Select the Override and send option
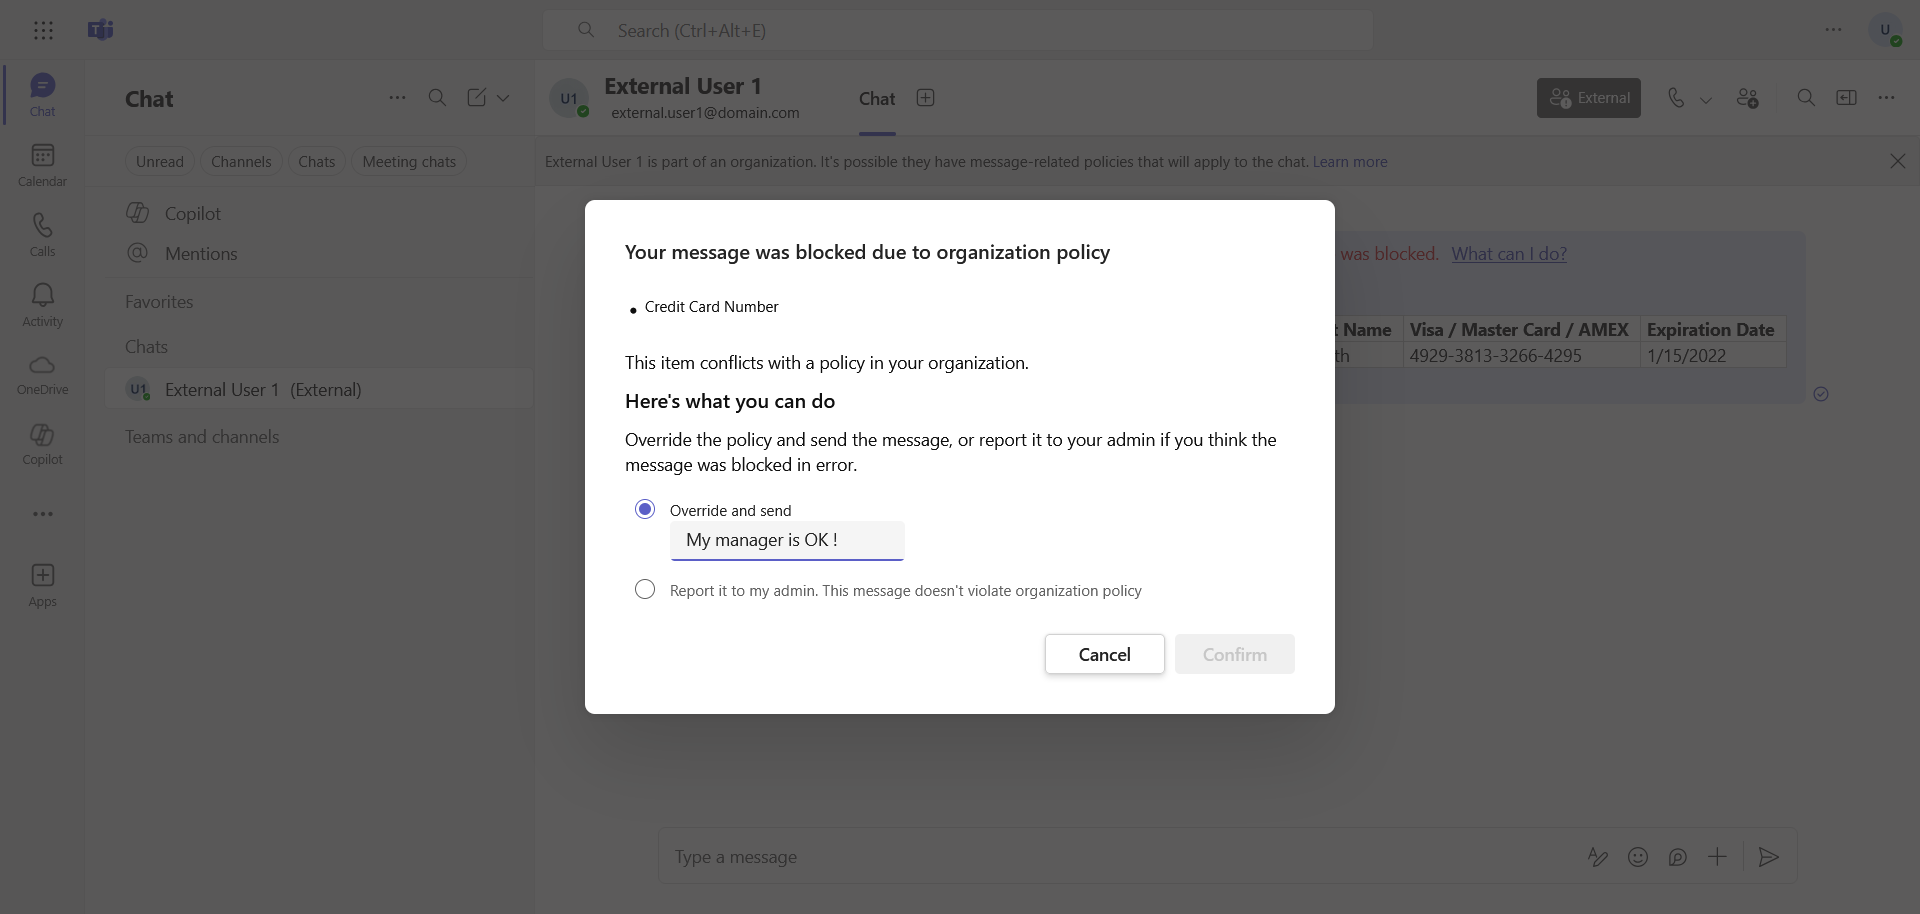1920x914 pixels. [x=645, y=510]
